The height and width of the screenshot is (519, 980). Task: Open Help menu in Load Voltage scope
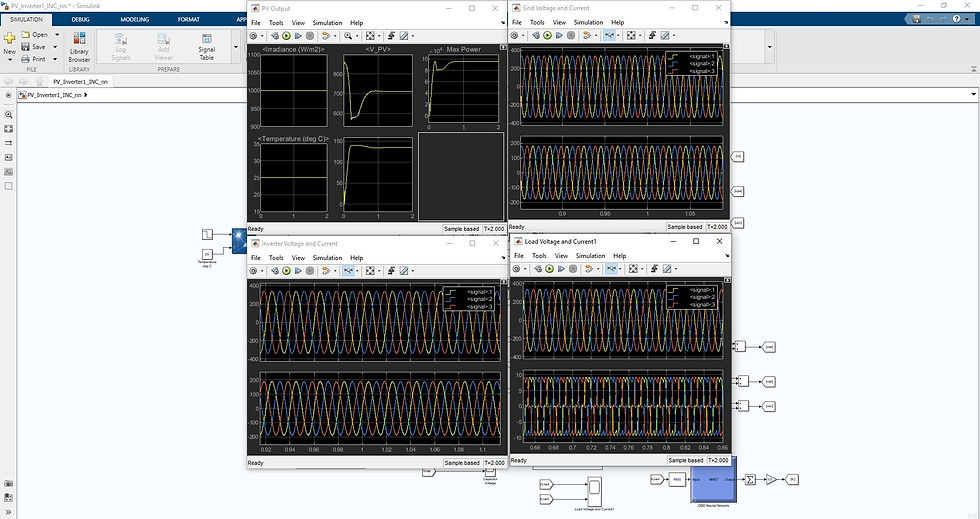click(619, 256)
